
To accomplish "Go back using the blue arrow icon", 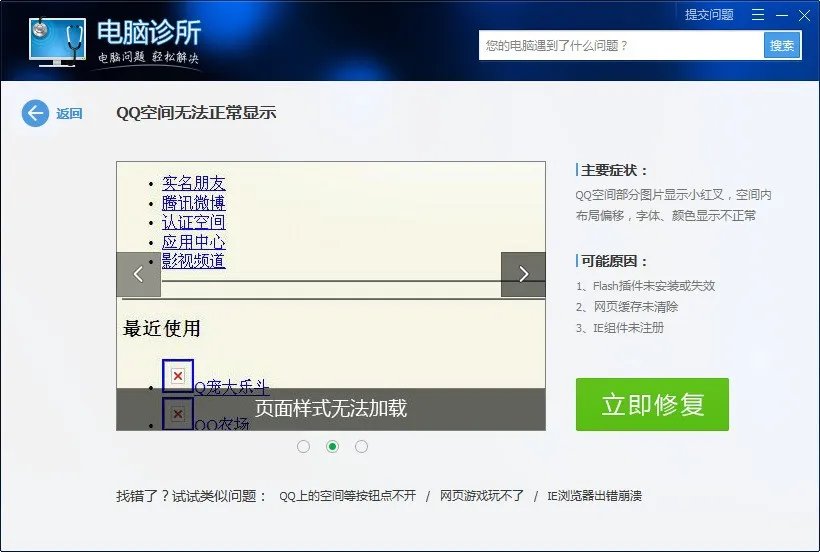I will (35, 113).
